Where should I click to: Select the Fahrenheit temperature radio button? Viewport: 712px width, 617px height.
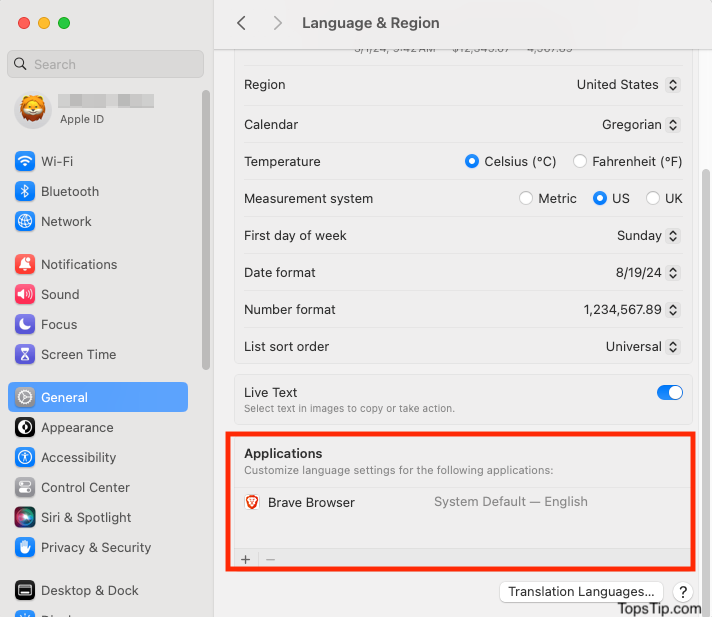[x=580, y=161]
